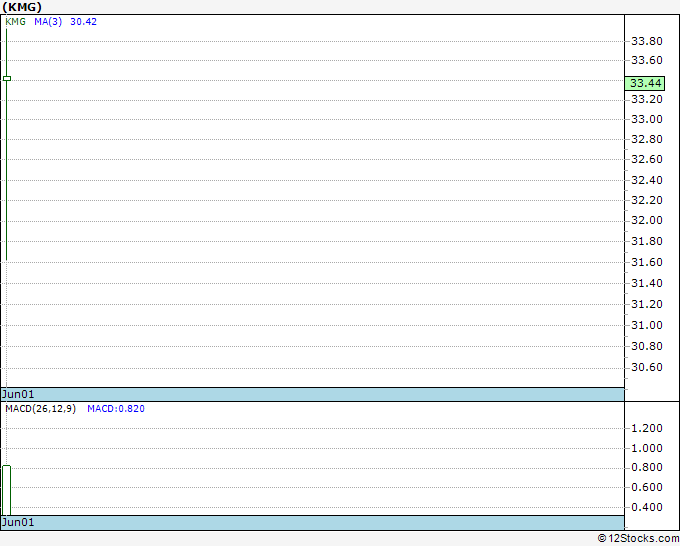Click the 32.60 price axis label

click(x=647, y=159)
